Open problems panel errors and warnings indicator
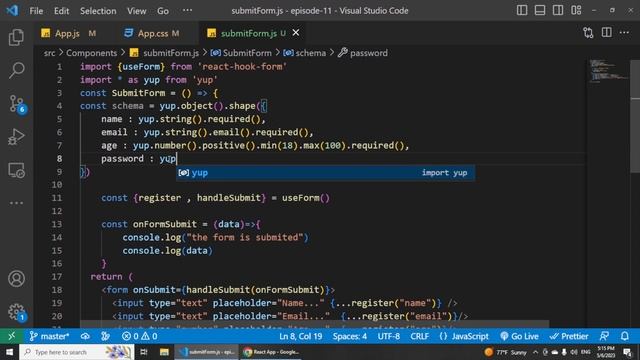Image resolution: width=640 pixels, height=360 pixels. 140,336
